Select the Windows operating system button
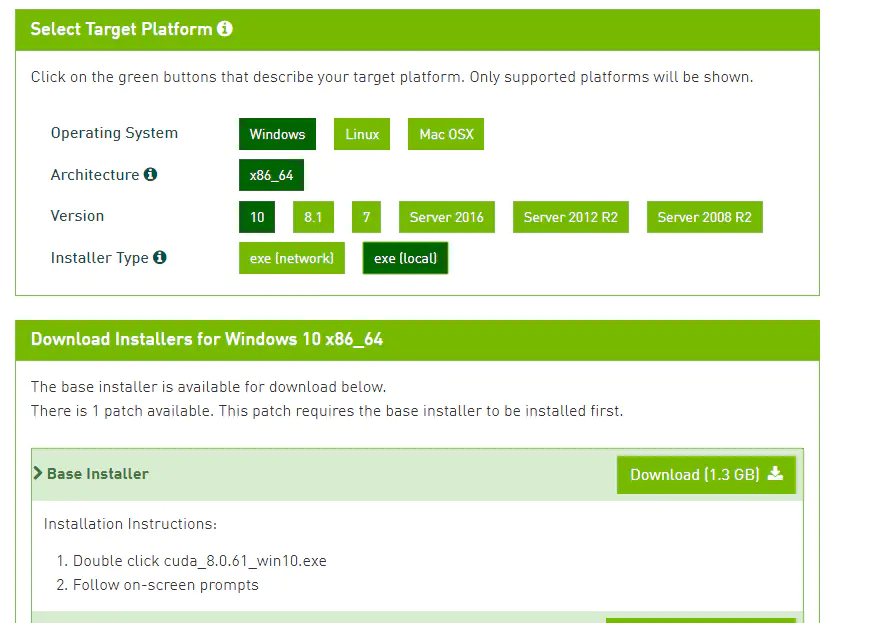893x623 pixels. (277, 134)
